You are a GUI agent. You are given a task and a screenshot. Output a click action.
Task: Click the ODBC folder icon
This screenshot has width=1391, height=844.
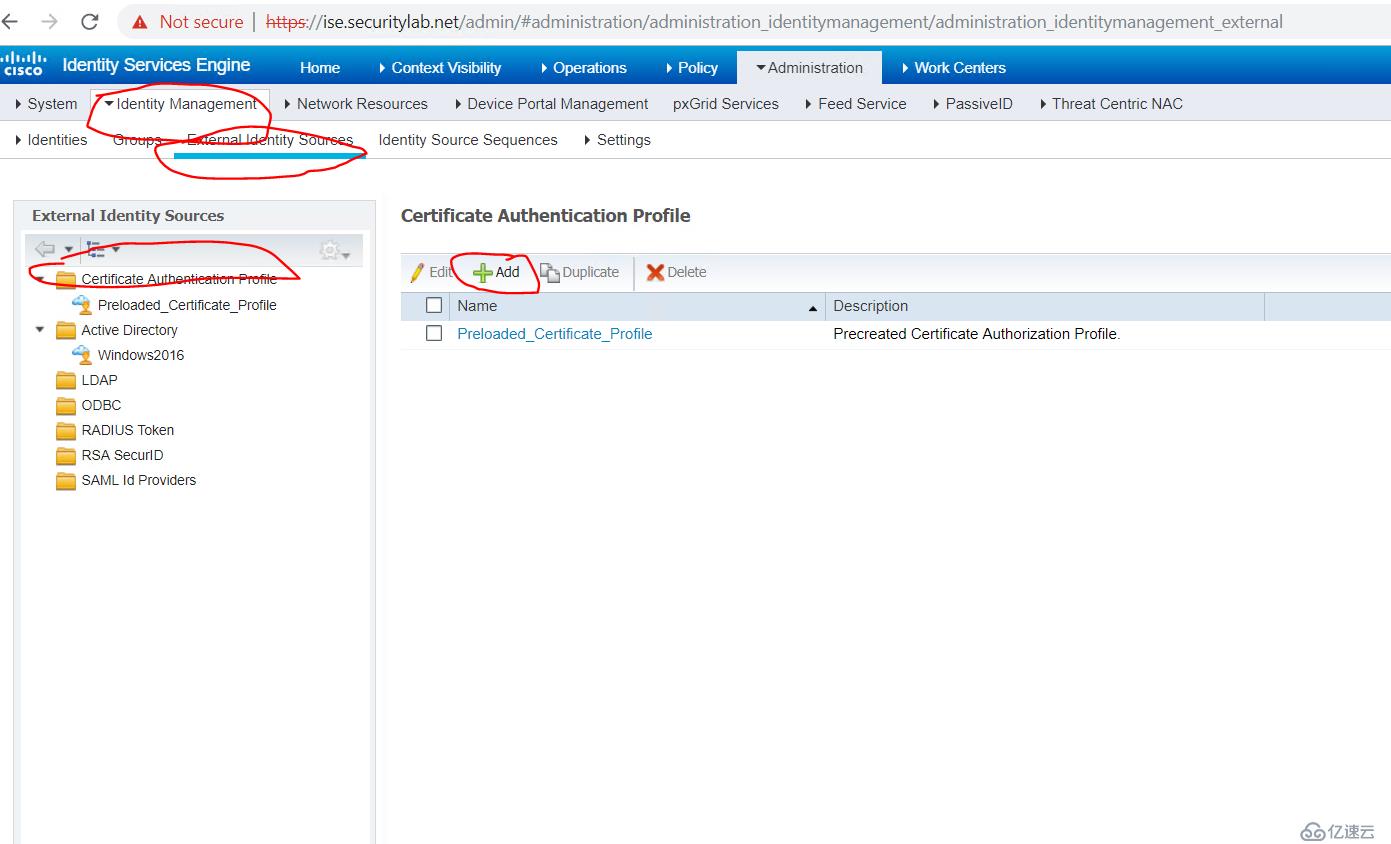point(66,405)
